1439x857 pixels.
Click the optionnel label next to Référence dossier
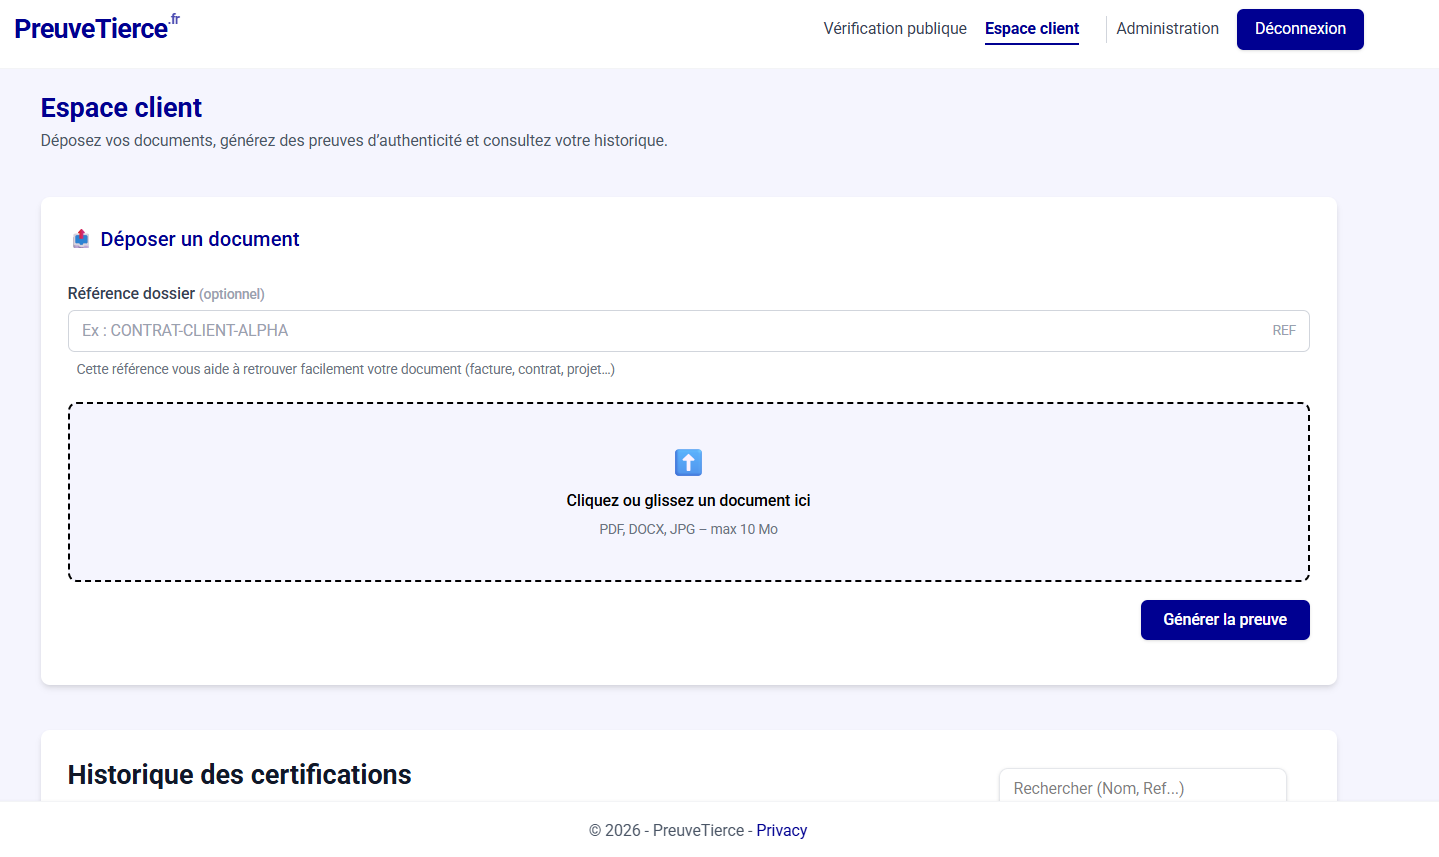click(231, 293)
